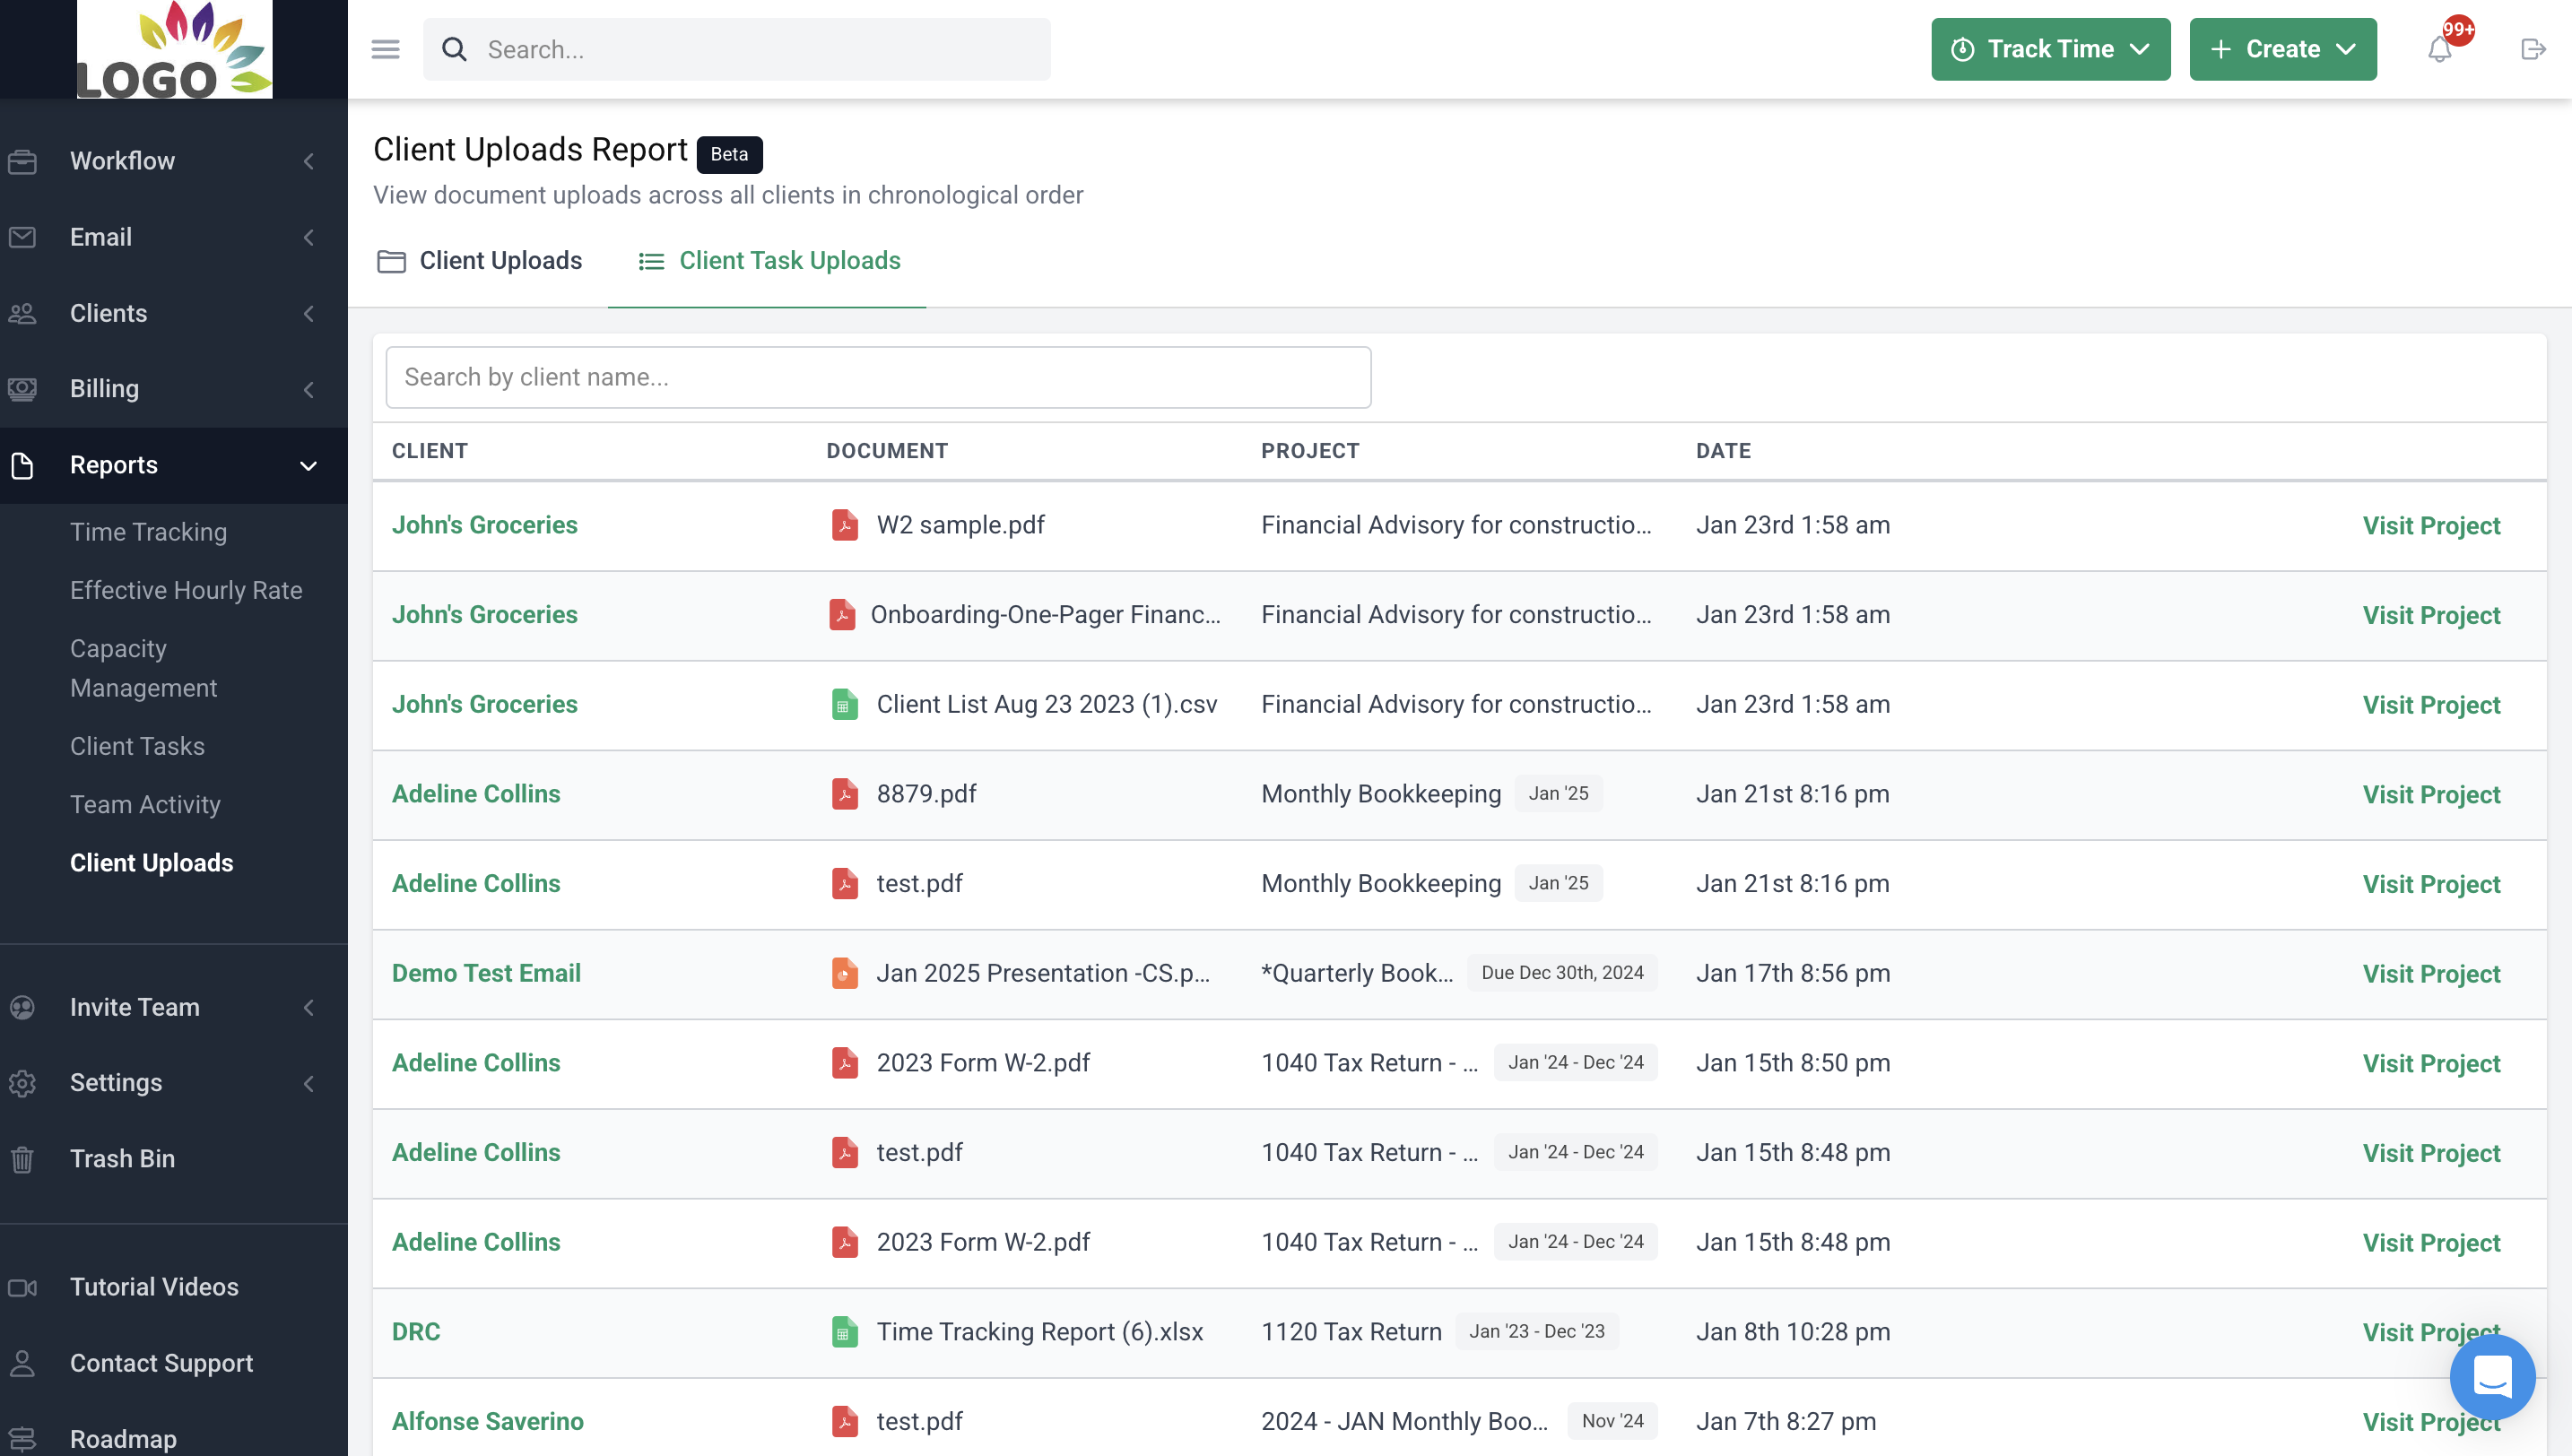The height and width of the screenshot is (1456, 2572).
Task: Click the list icon on Client Task Uploads tab
Action: [x=651, y=261]
